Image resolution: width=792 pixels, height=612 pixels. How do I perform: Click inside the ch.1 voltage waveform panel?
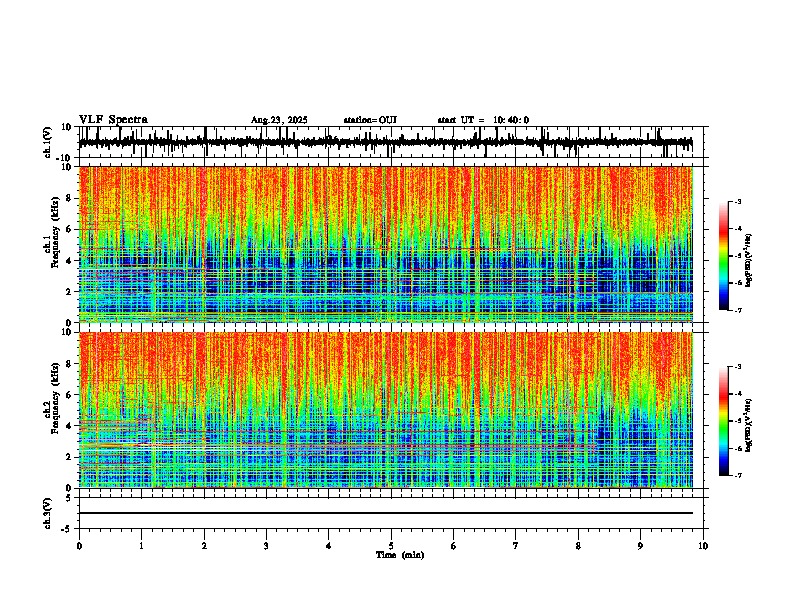click(x=390, y=142)
